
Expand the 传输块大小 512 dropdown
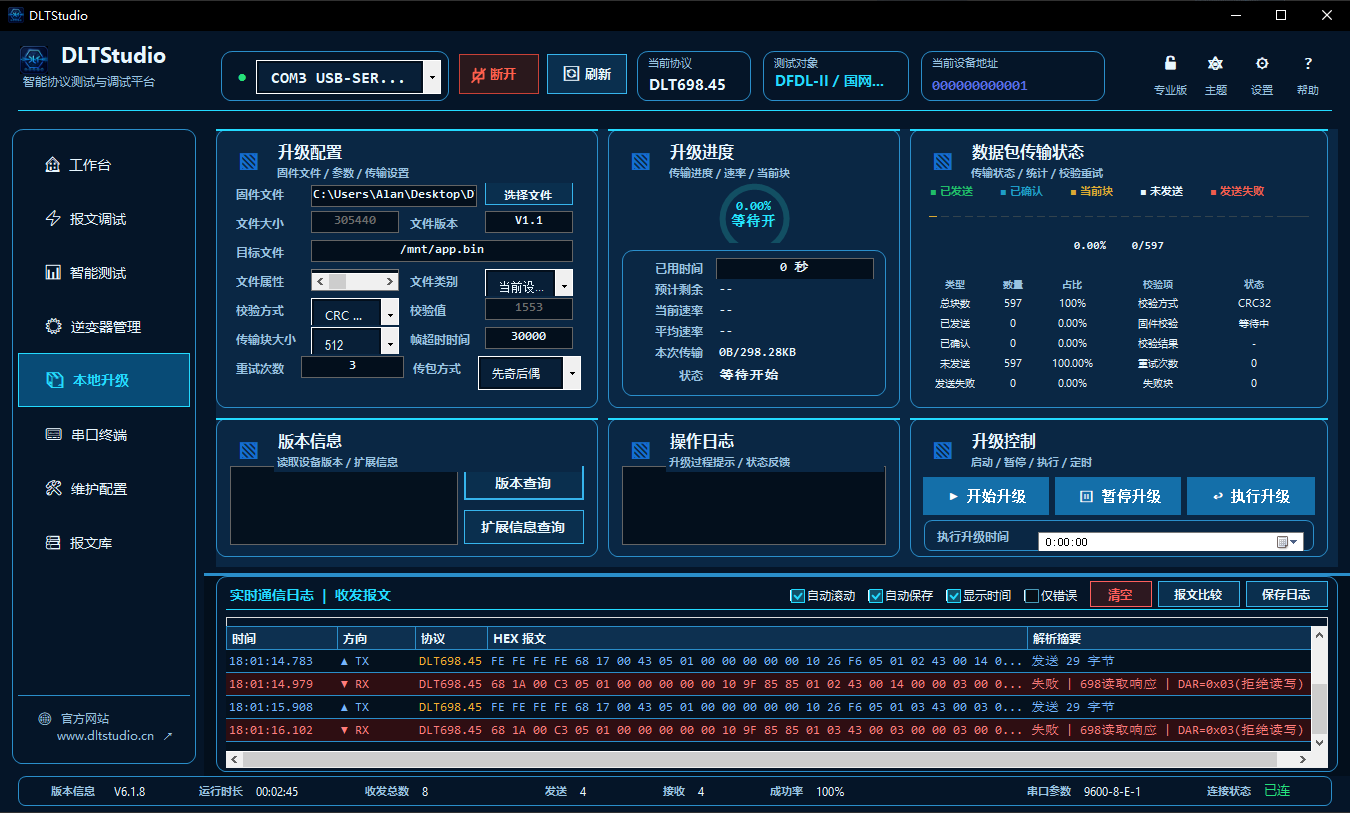pos(389,342)
